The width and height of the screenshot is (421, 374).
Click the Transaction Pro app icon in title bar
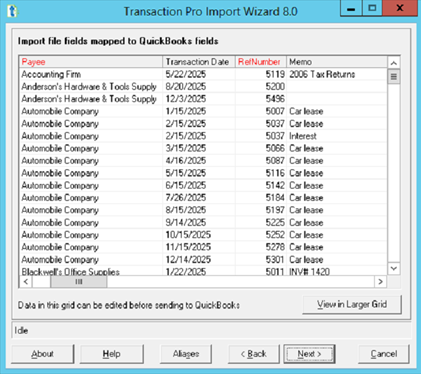12,11
